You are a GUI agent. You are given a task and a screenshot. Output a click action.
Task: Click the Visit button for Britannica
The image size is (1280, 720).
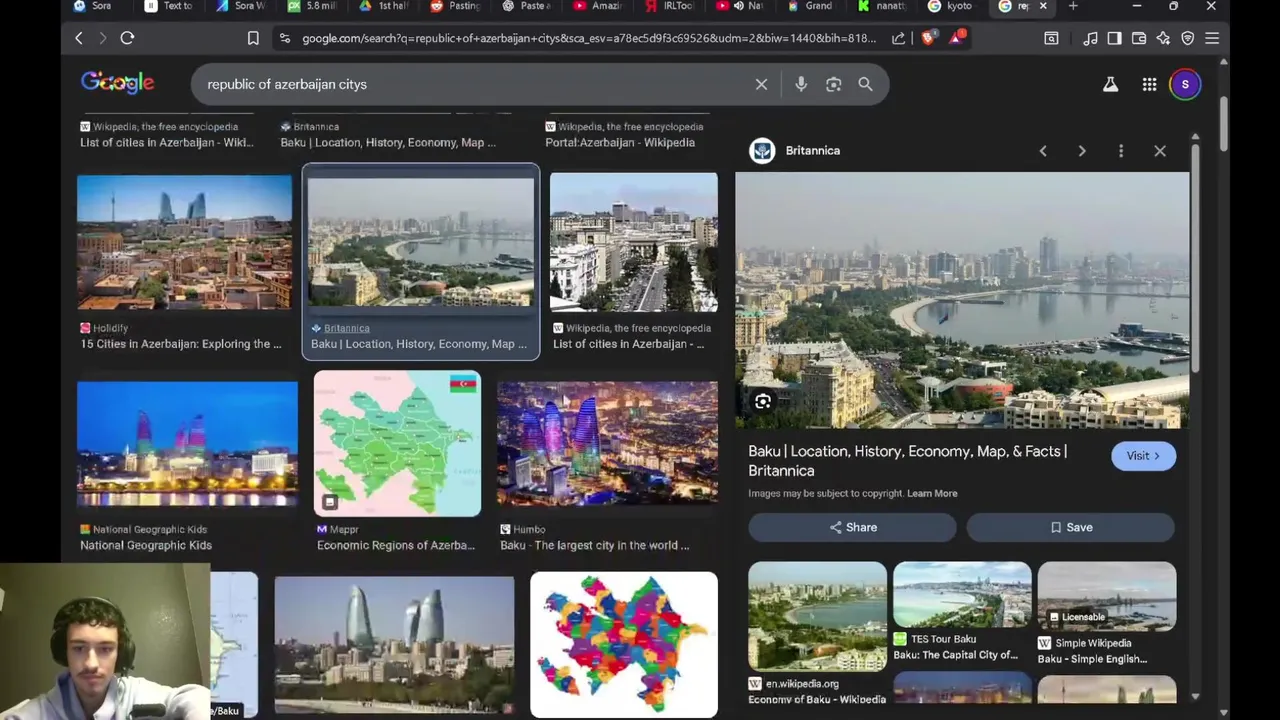click(x=1143, y=456)
